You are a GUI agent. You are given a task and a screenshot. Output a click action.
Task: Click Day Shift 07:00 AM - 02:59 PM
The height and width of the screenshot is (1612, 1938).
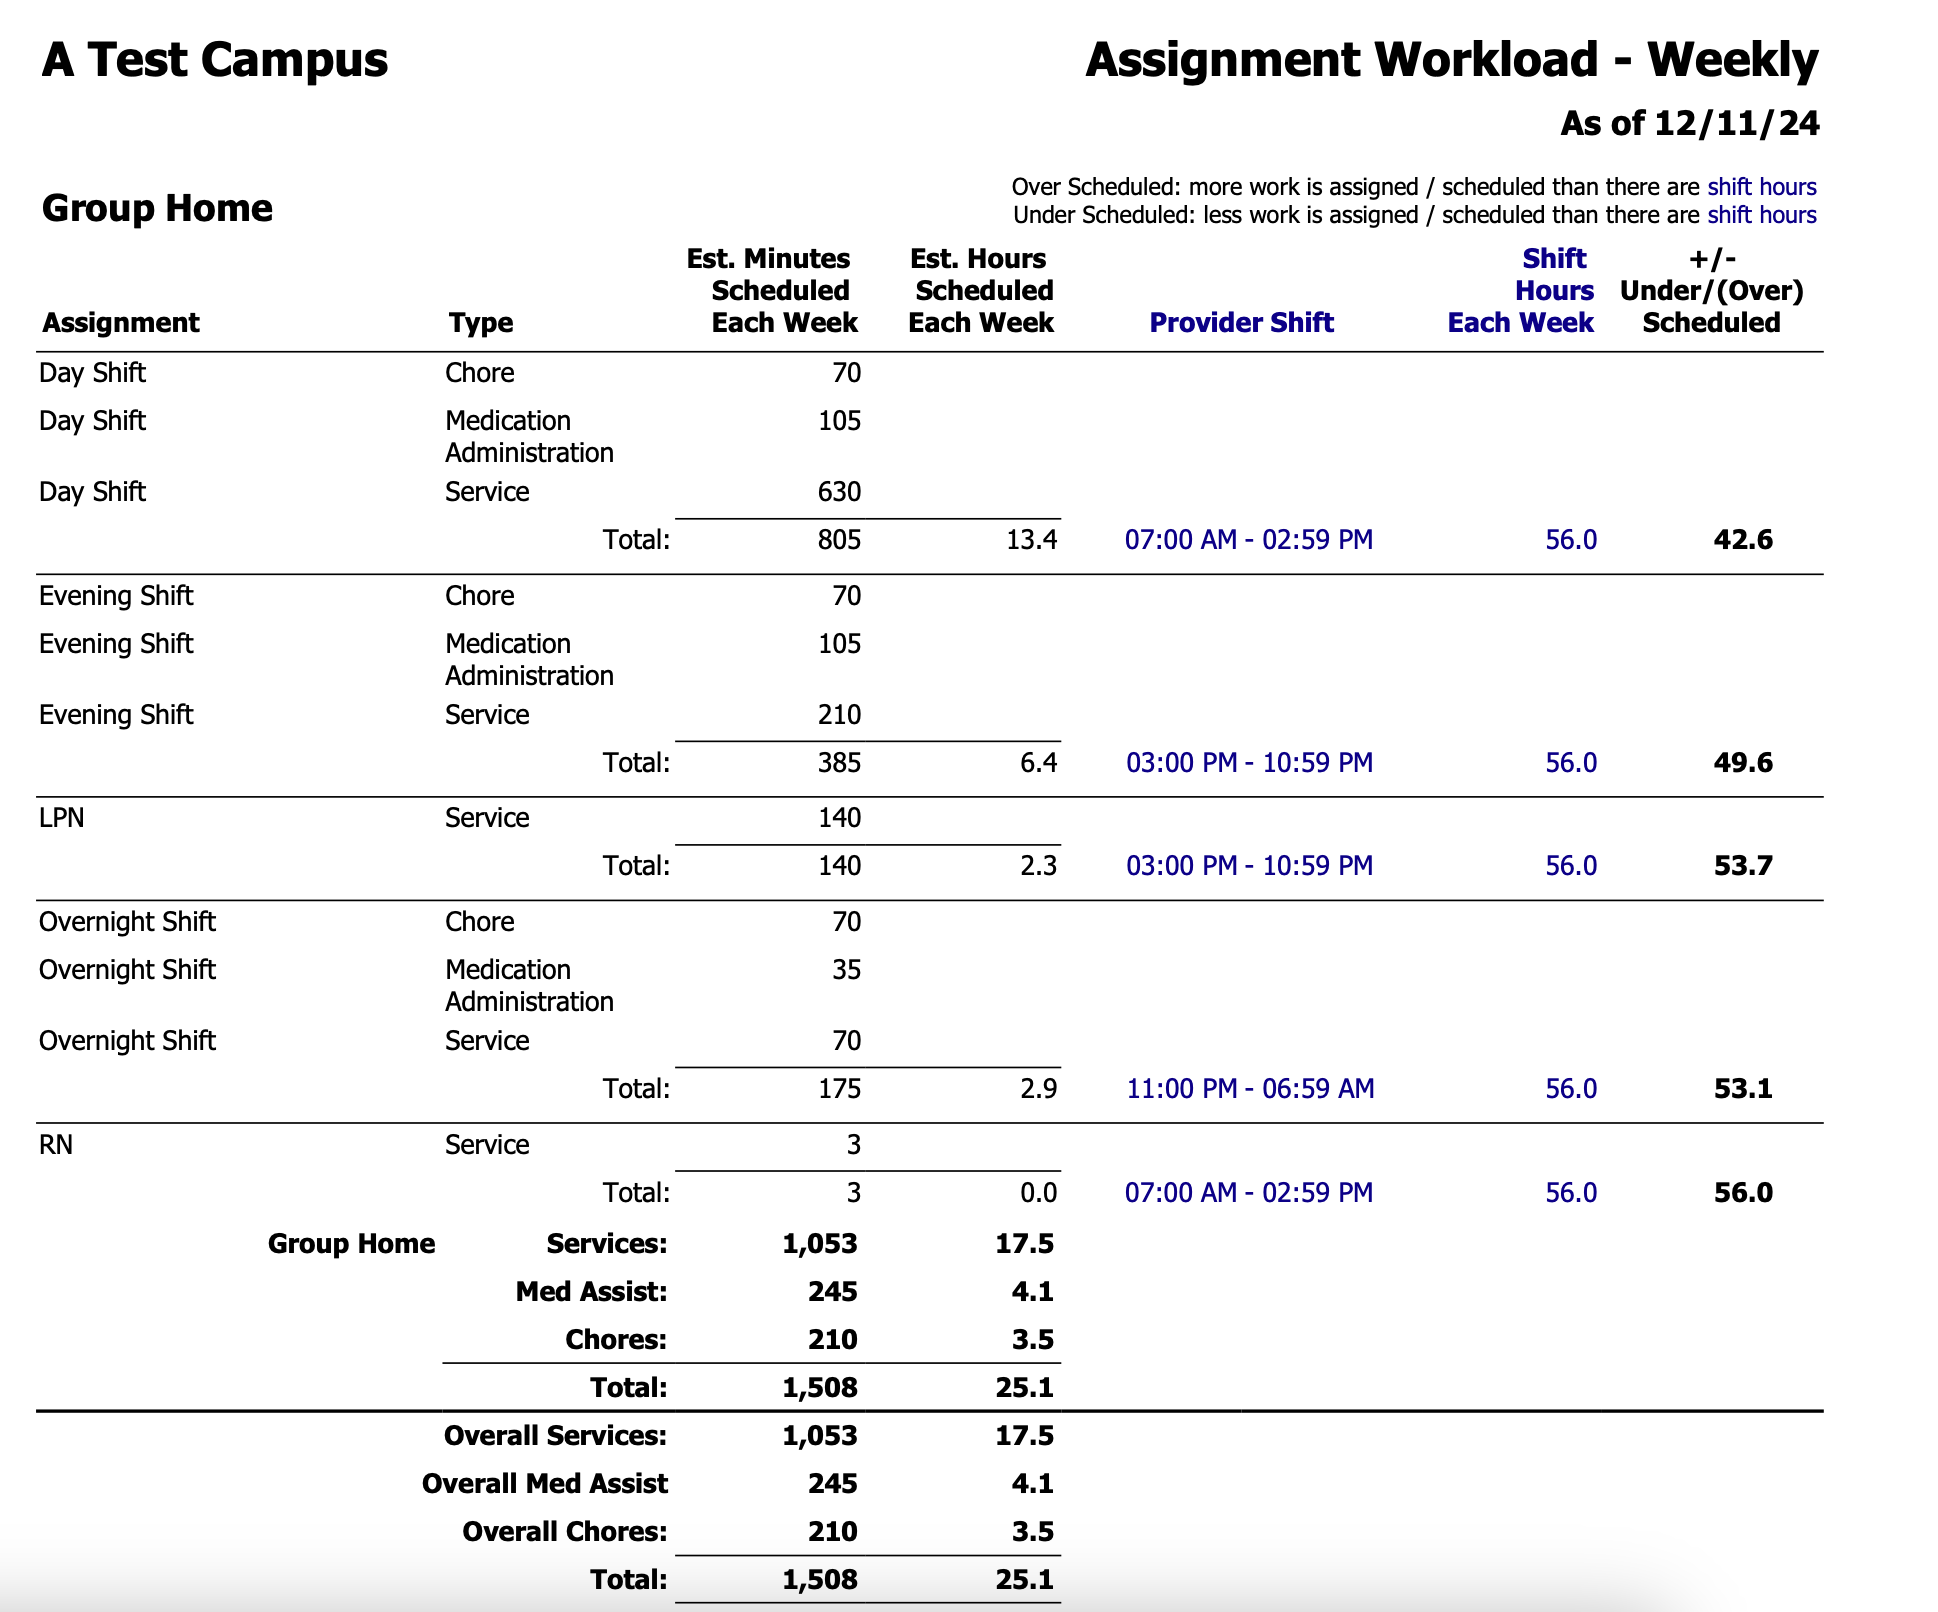[x=1248, y=540]
